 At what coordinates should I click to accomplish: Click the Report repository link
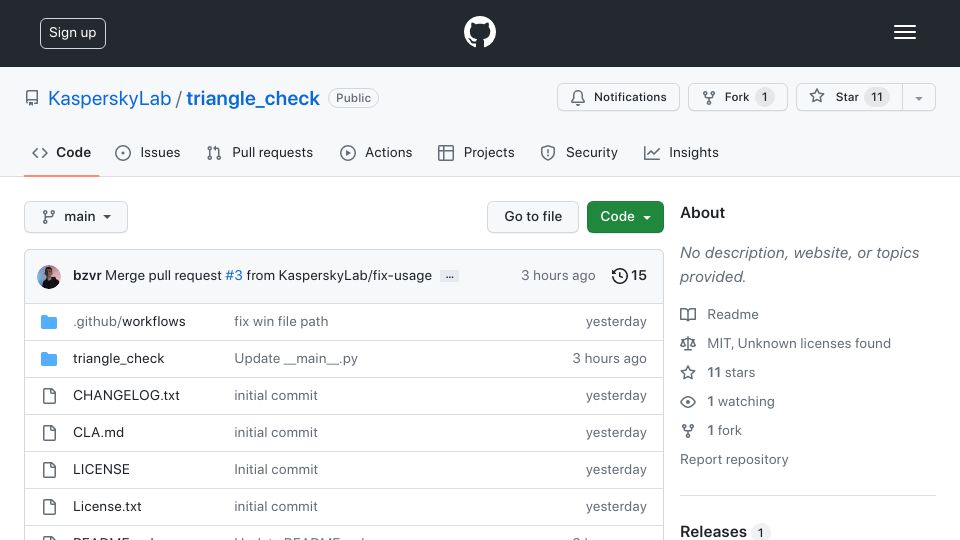(x=734, y=459)
